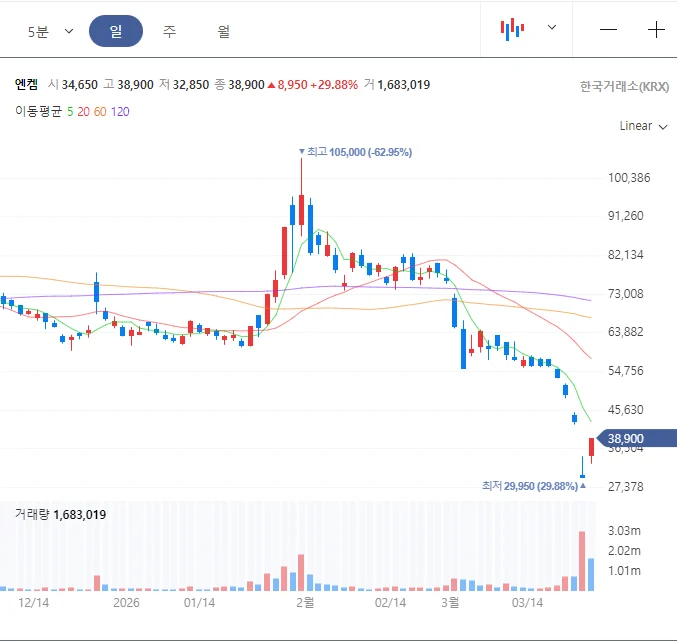Click the 최고 105,000 high marker
Viewport: 677px width, 642px height.
coord(359,152)
